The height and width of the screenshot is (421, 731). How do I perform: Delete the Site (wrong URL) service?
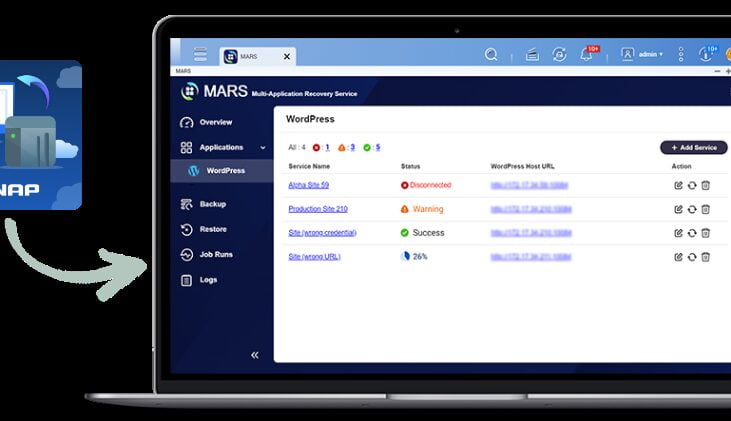tap(705, 257)
